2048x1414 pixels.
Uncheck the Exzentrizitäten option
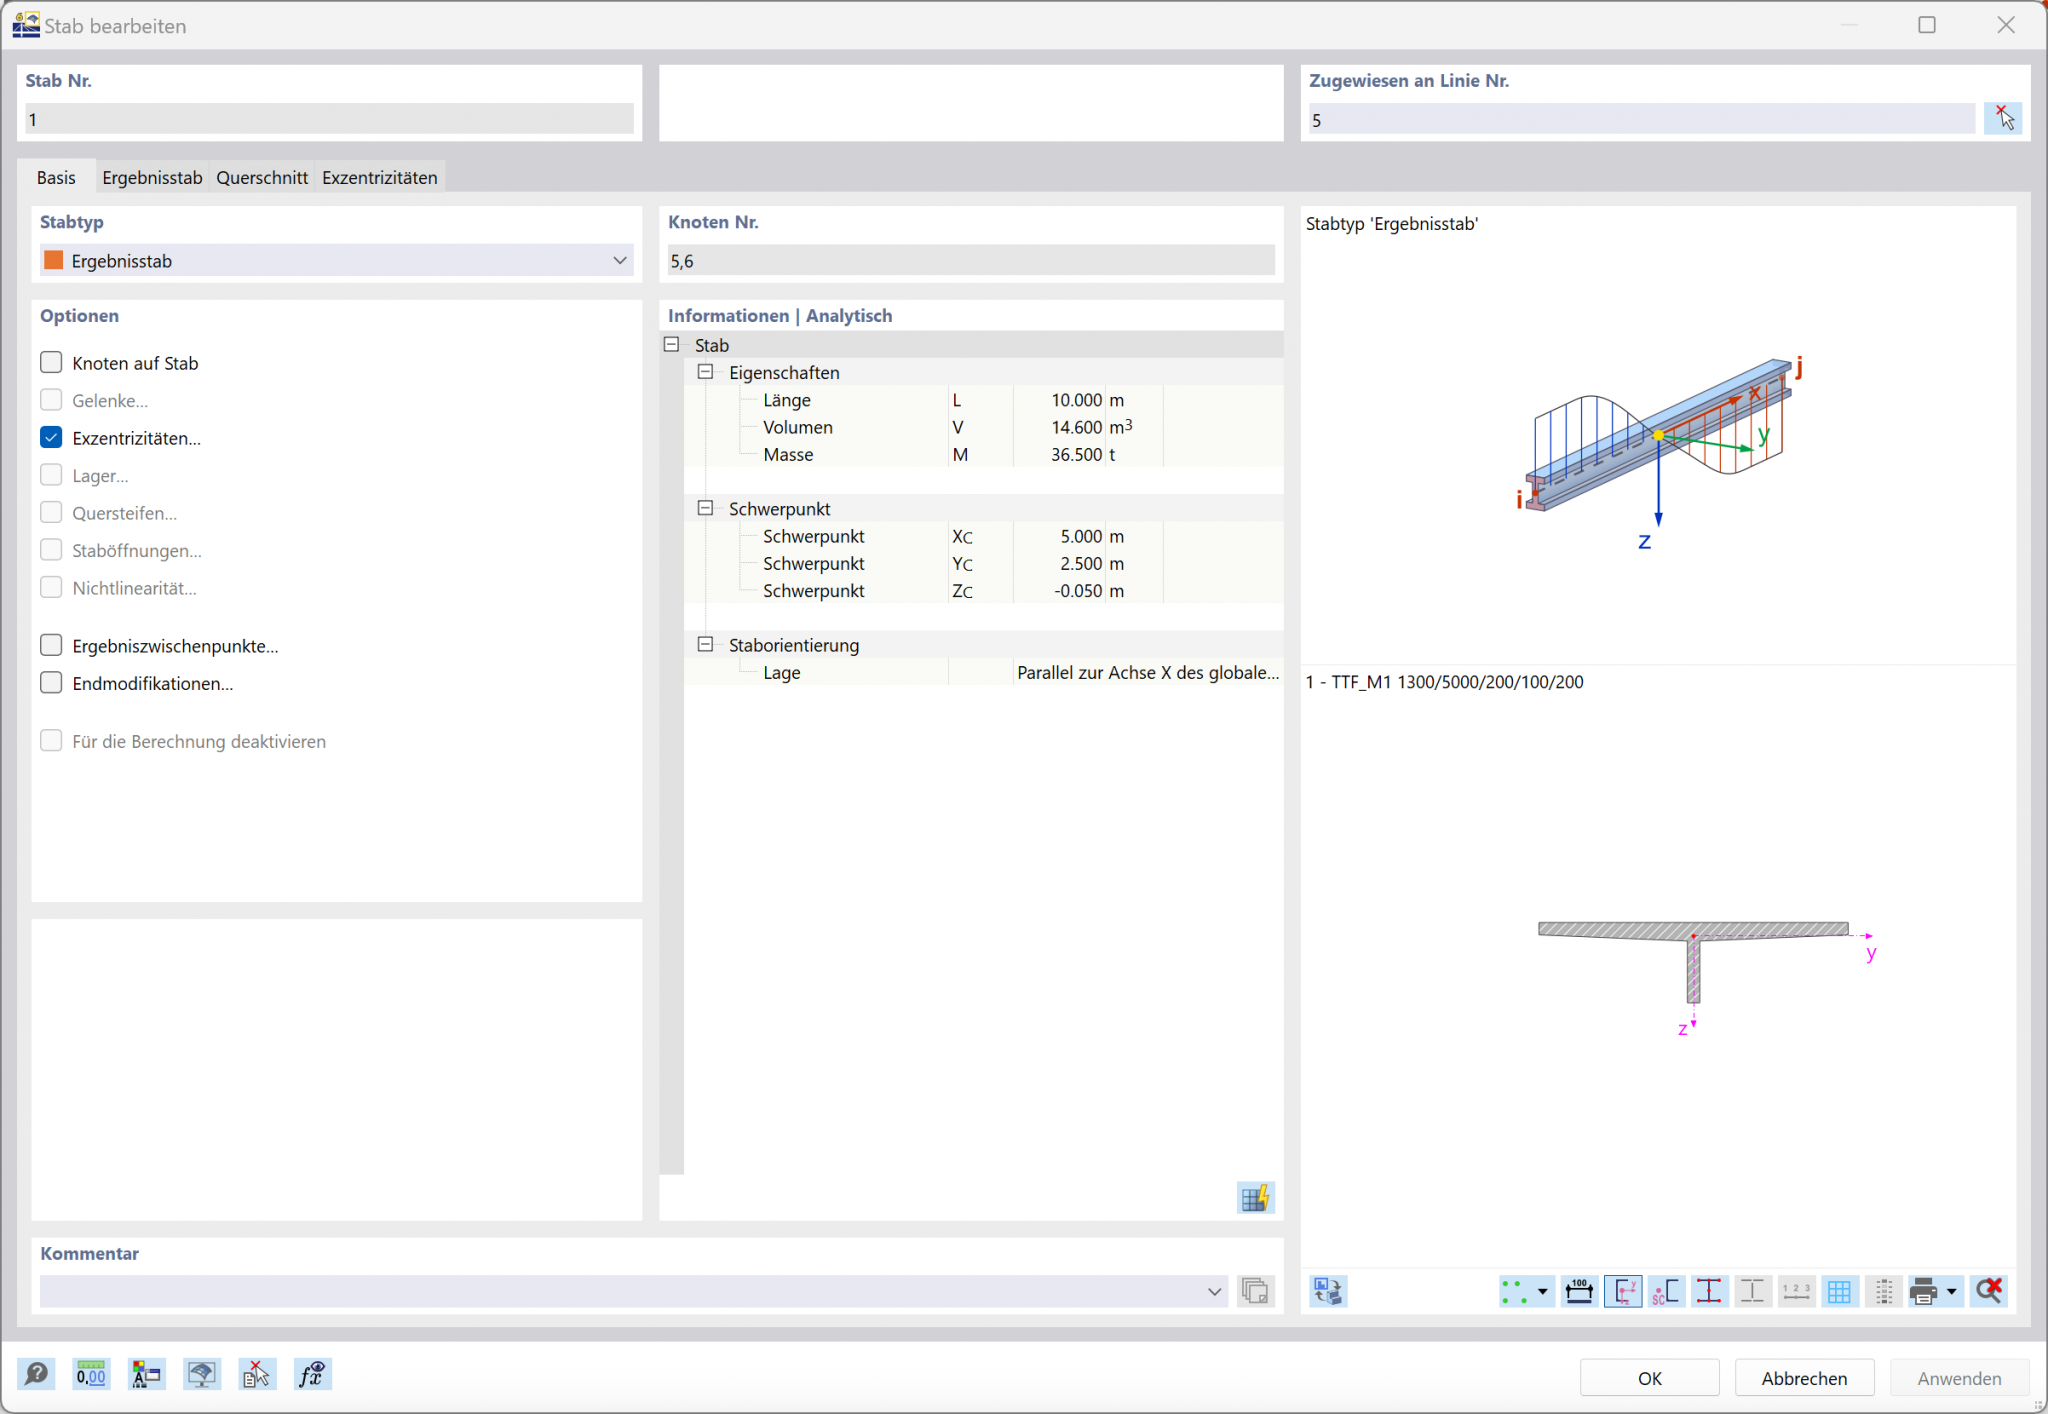click(52, 437)
